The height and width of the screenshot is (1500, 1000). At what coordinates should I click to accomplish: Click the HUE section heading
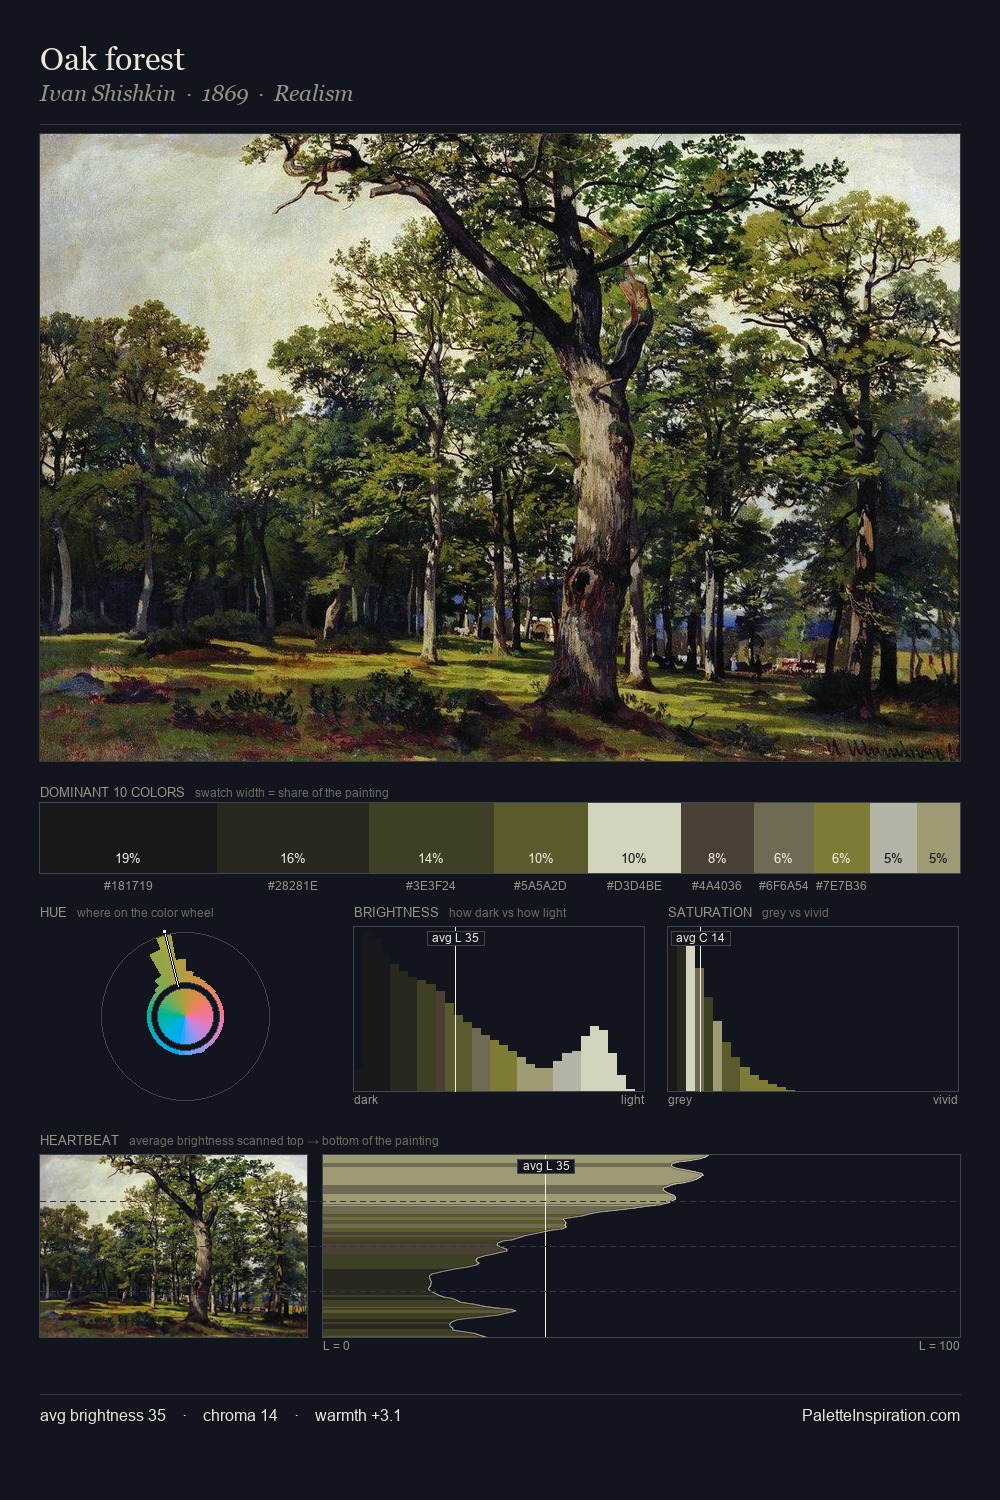tap(53, 912)
